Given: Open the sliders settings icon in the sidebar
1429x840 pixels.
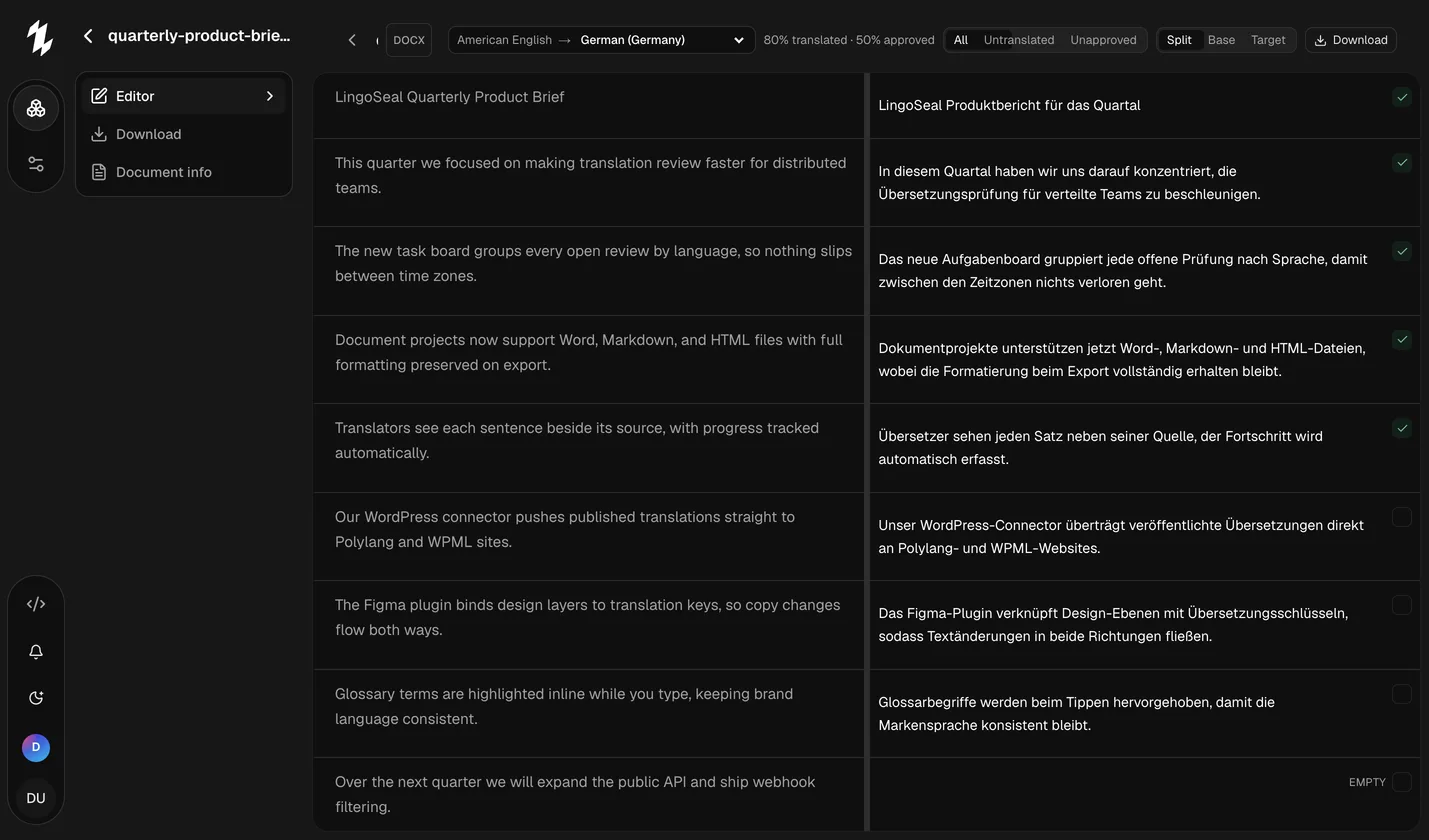Looking at the screenshot, I should click(x=36, y=164).
